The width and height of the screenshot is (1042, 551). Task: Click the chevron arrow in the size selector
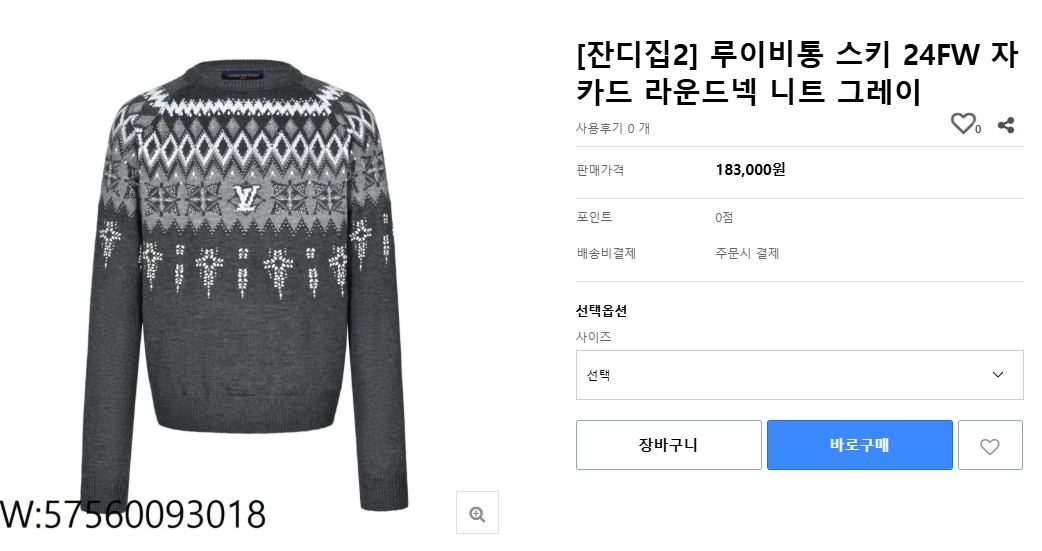(x=997, y=375)
